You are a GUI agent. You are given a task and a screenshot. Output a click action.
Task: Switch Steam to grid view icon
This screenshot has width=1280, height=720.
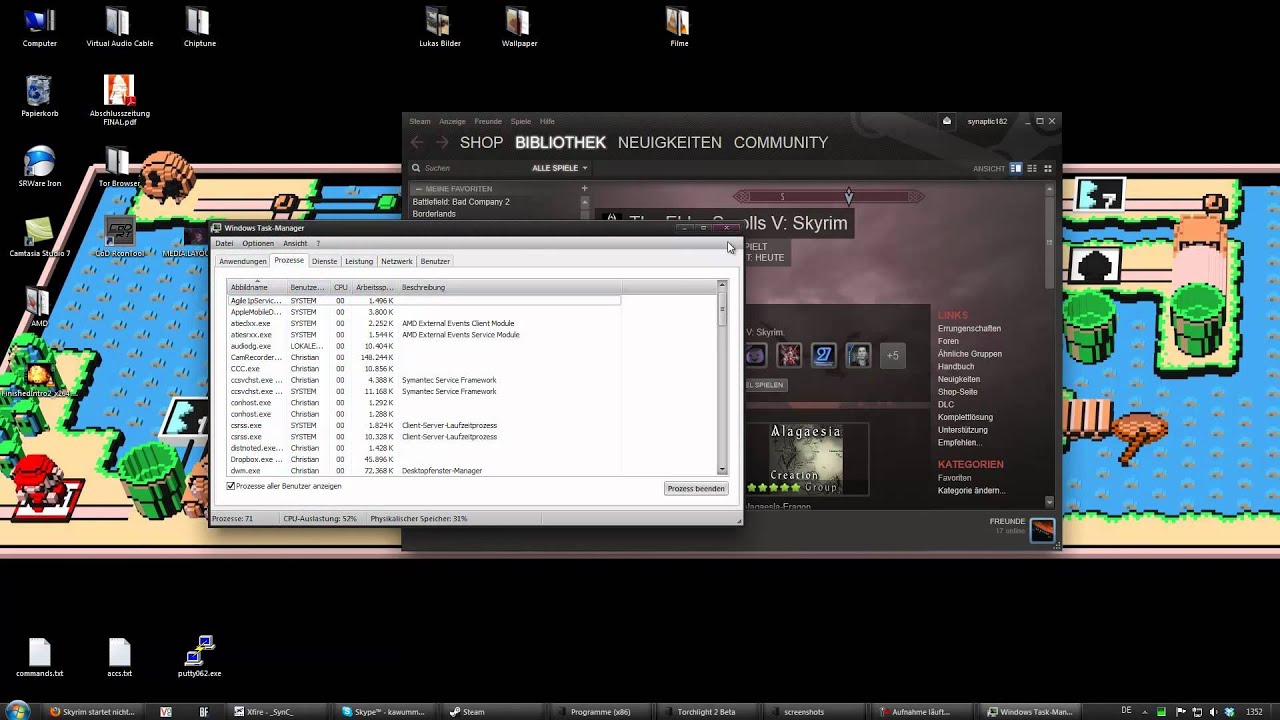pos(1048,168)
